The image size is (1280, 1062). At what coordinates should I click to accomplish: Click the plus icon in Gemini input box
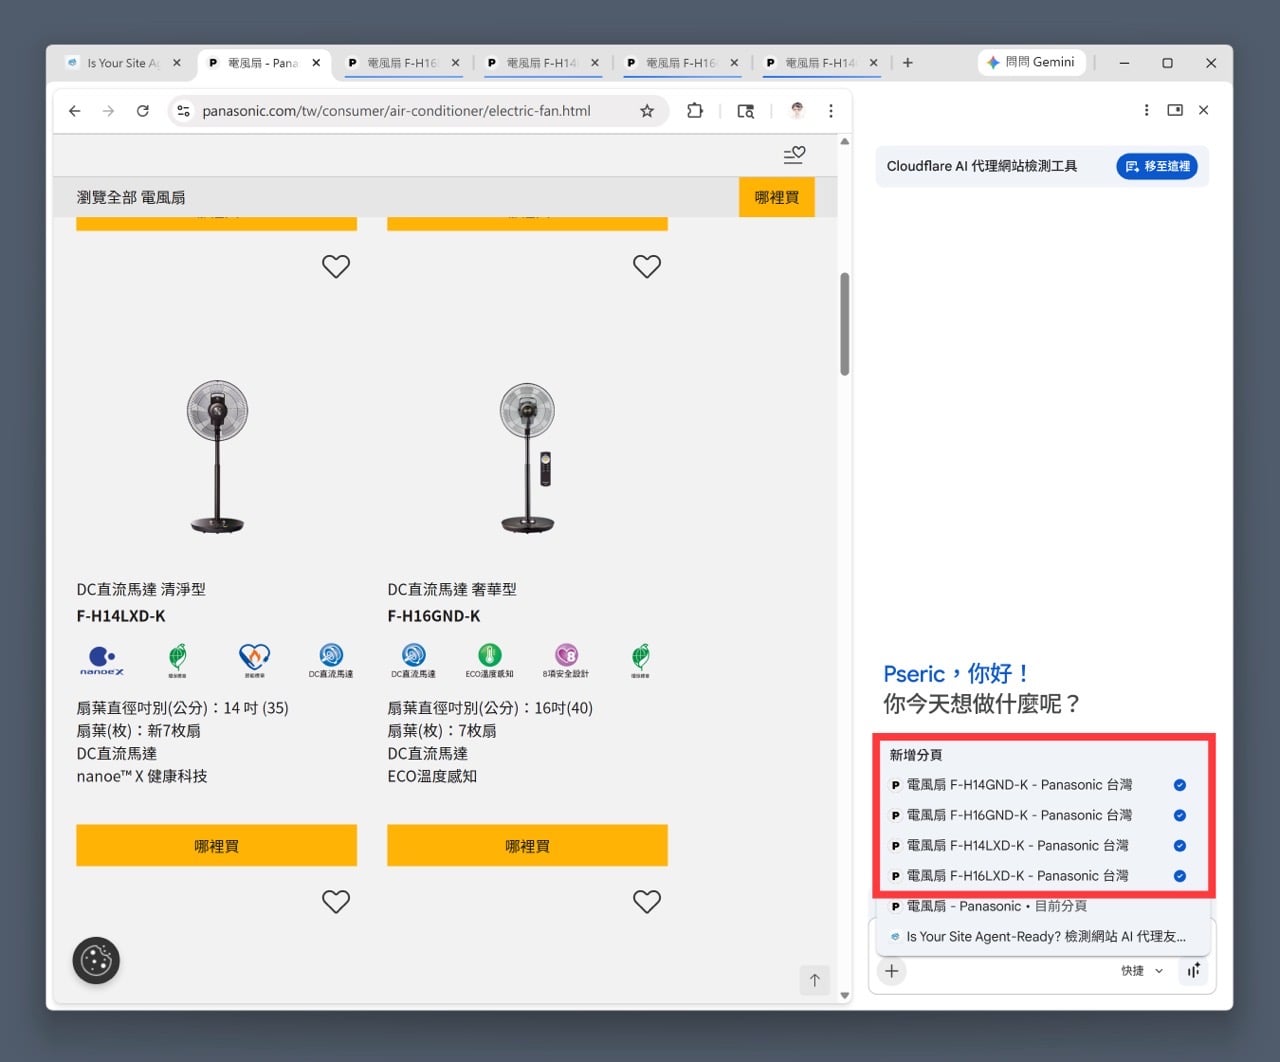click(x=892, y=971)
